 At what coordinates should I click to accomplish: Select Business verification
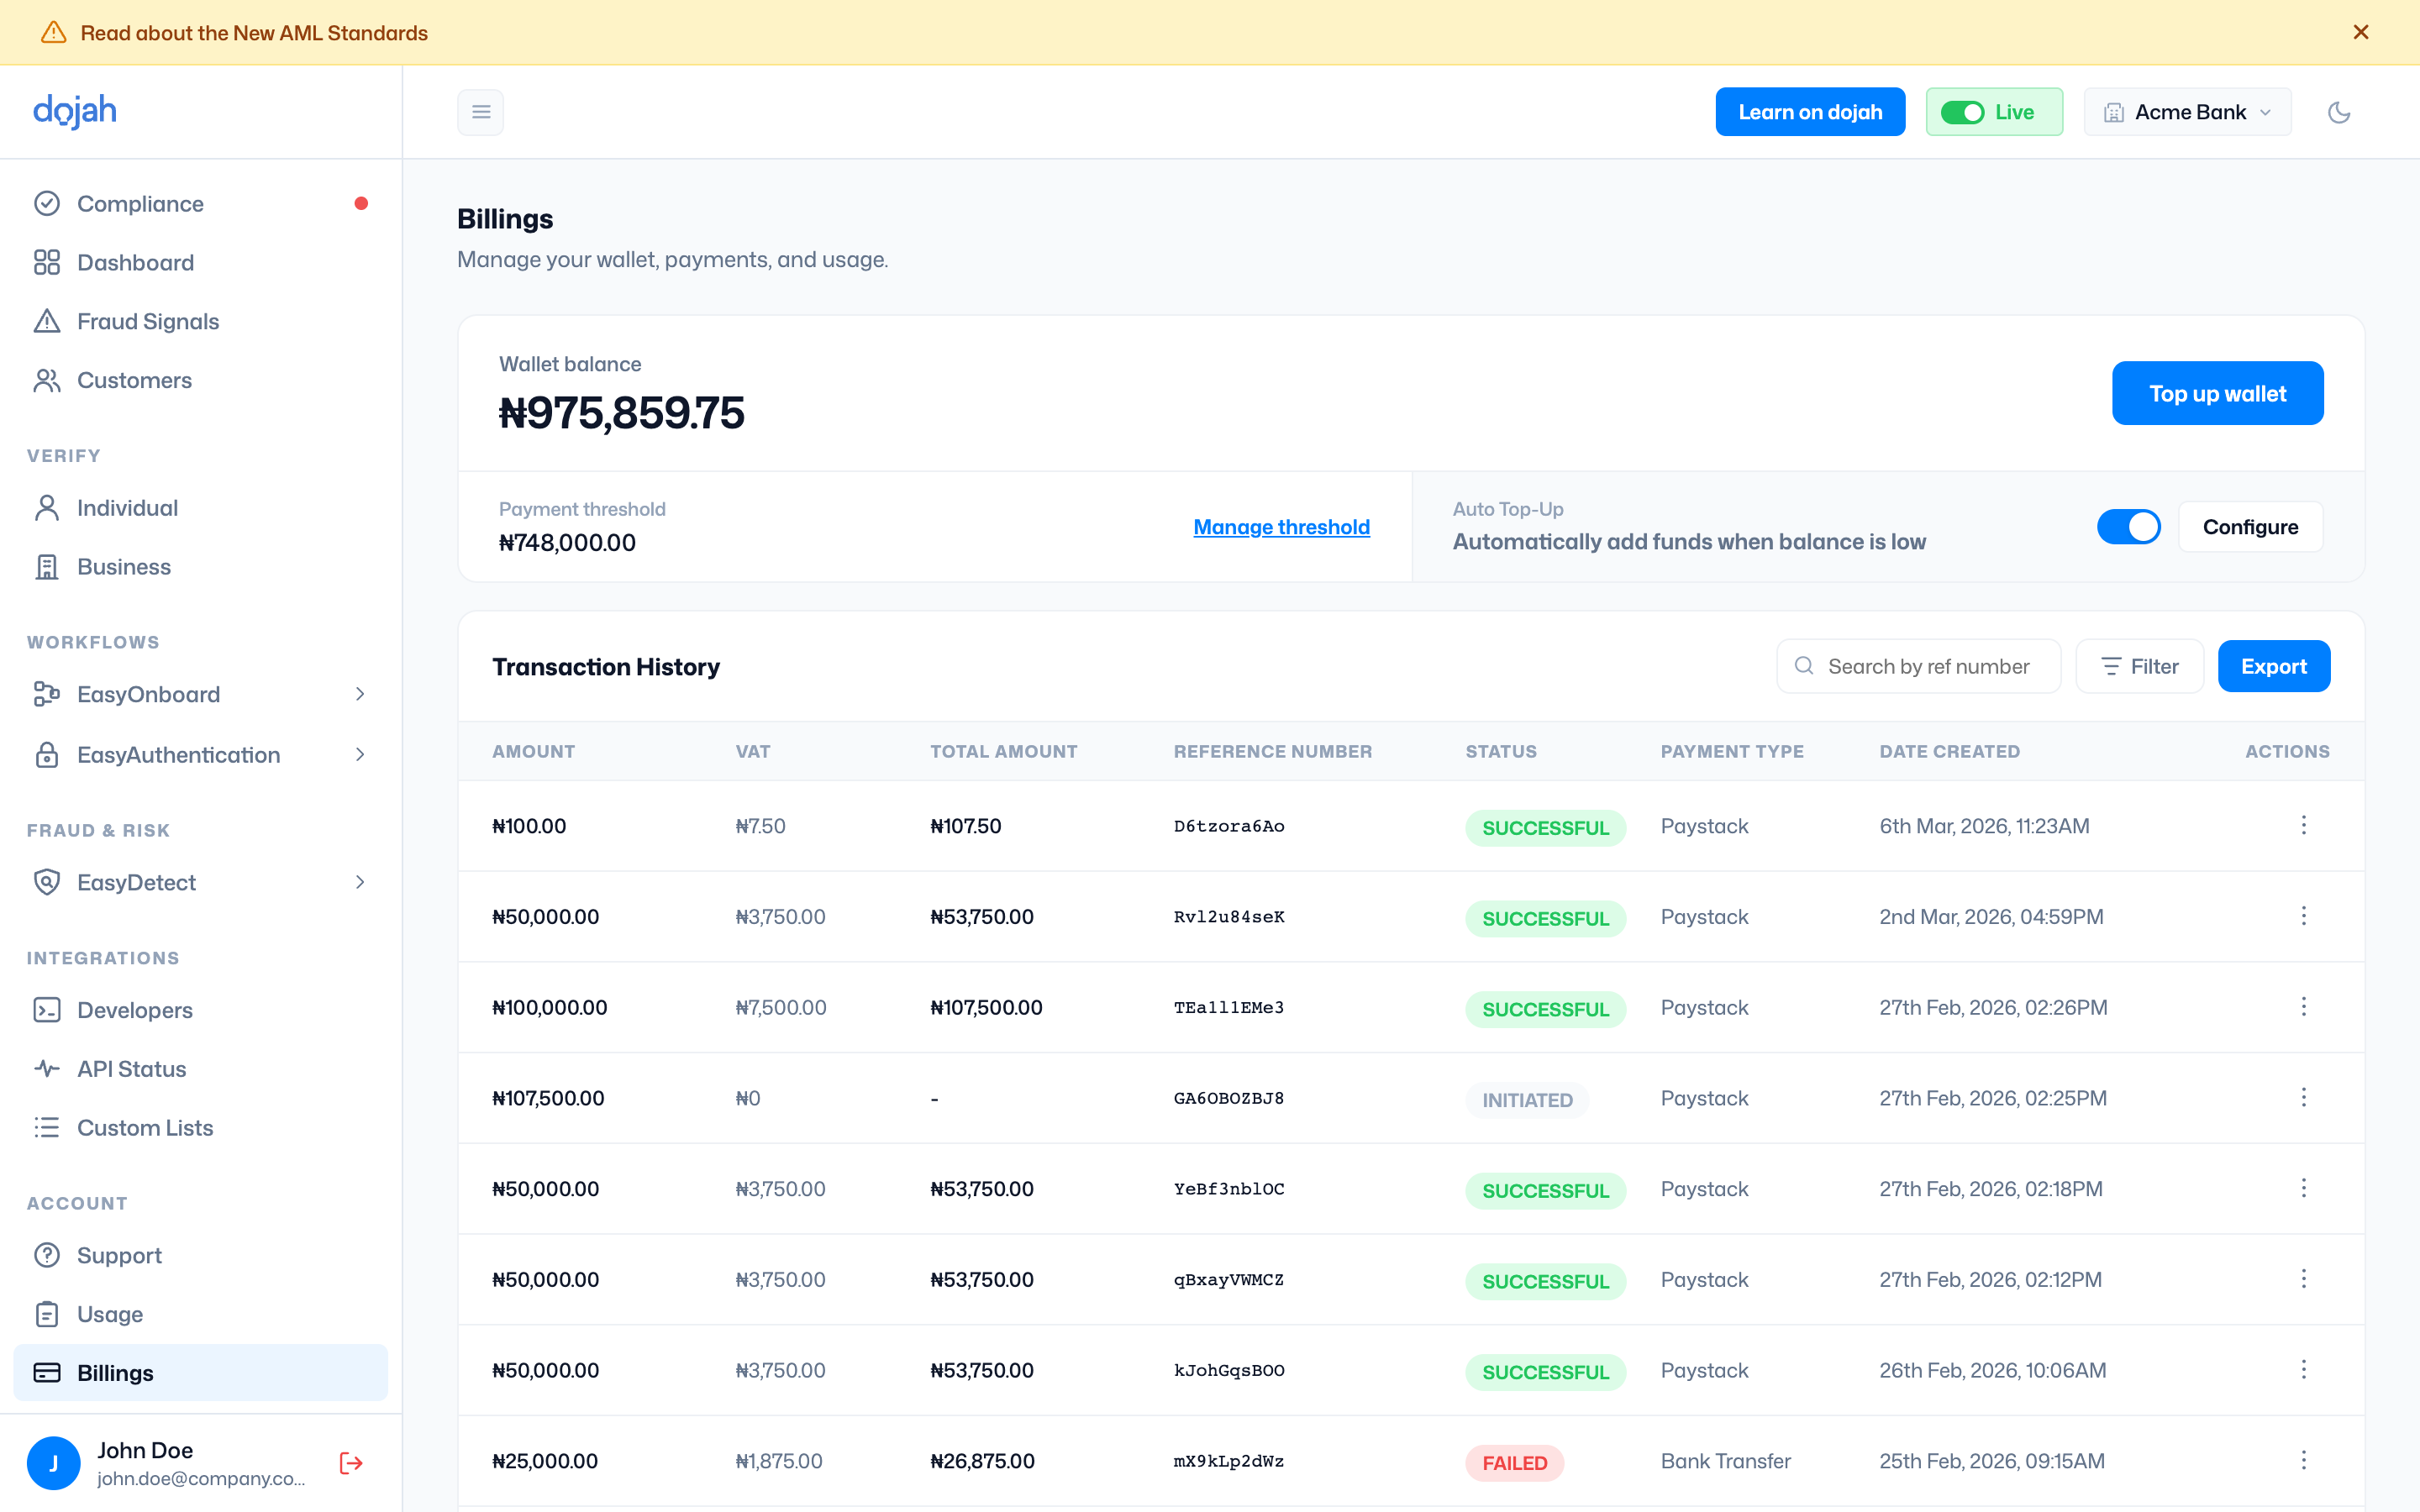click(200, 567)
